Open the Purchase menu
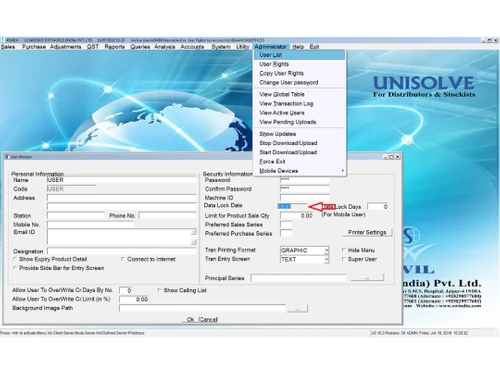 click(34, 47)
